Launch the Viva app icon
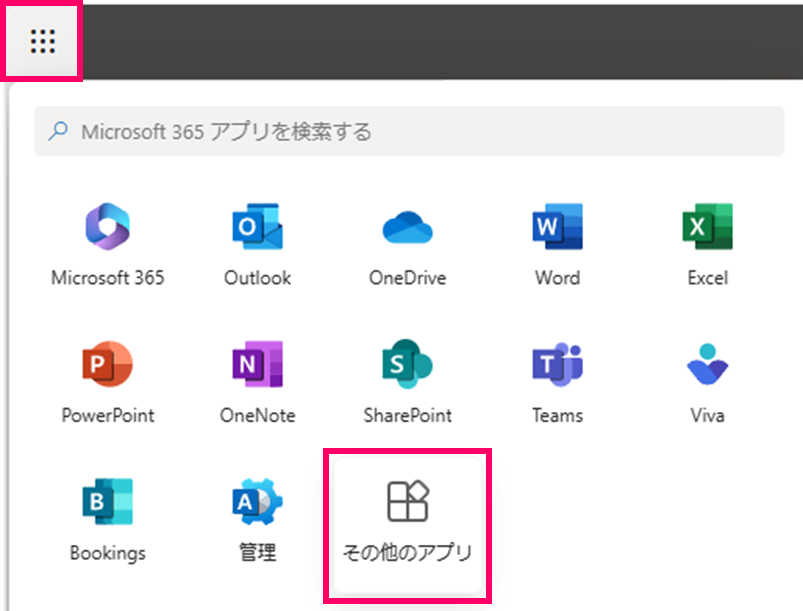Screen dimensions: 803x611 (707, 364)
